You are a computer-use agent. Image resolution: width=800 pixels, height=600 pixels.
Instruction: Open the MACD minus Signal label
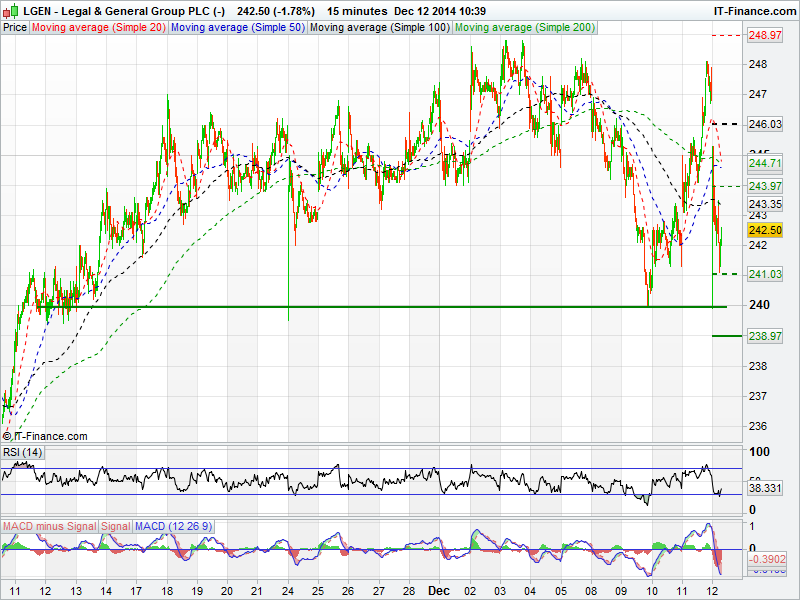pyautogui.click(x=49, y=526)
